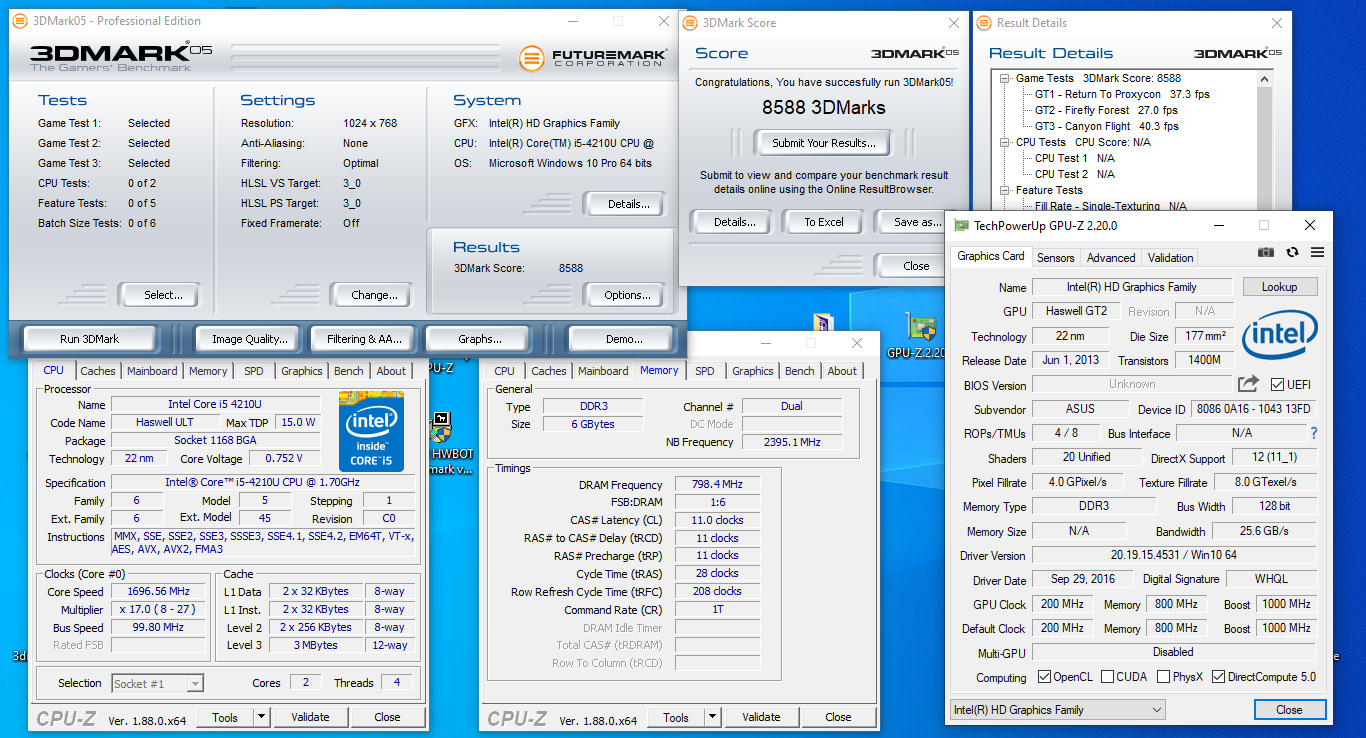Switch to the GPU-Z Advanced tab

pos(1111,257)
